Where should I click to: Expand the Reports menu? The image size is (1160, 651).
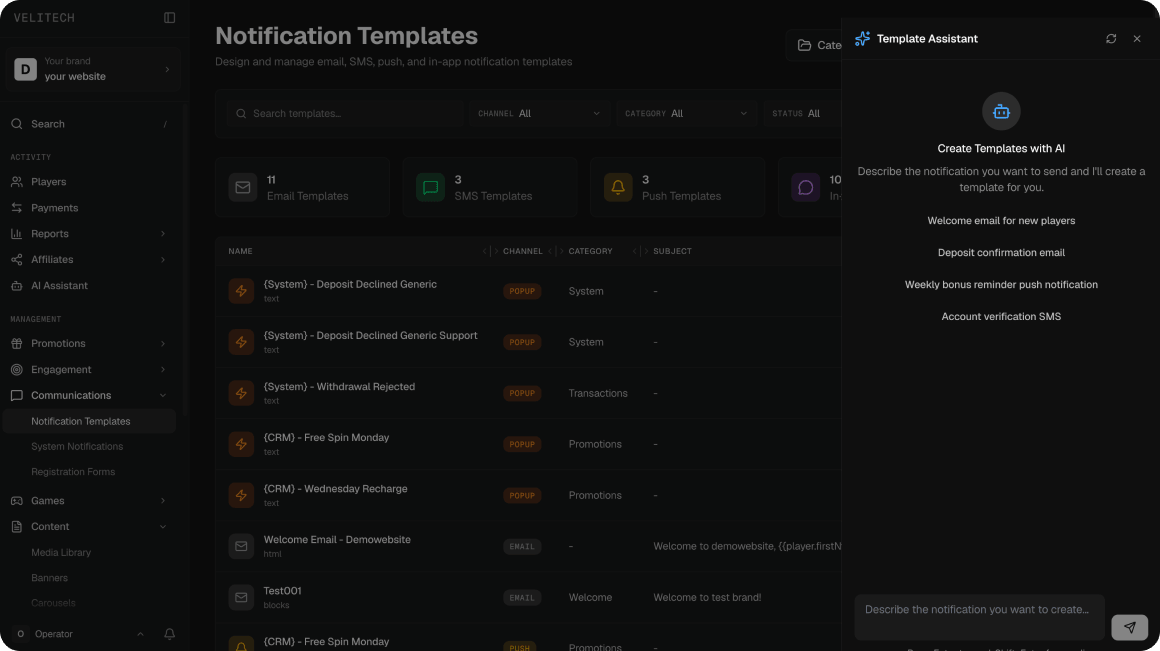point(89,234)
